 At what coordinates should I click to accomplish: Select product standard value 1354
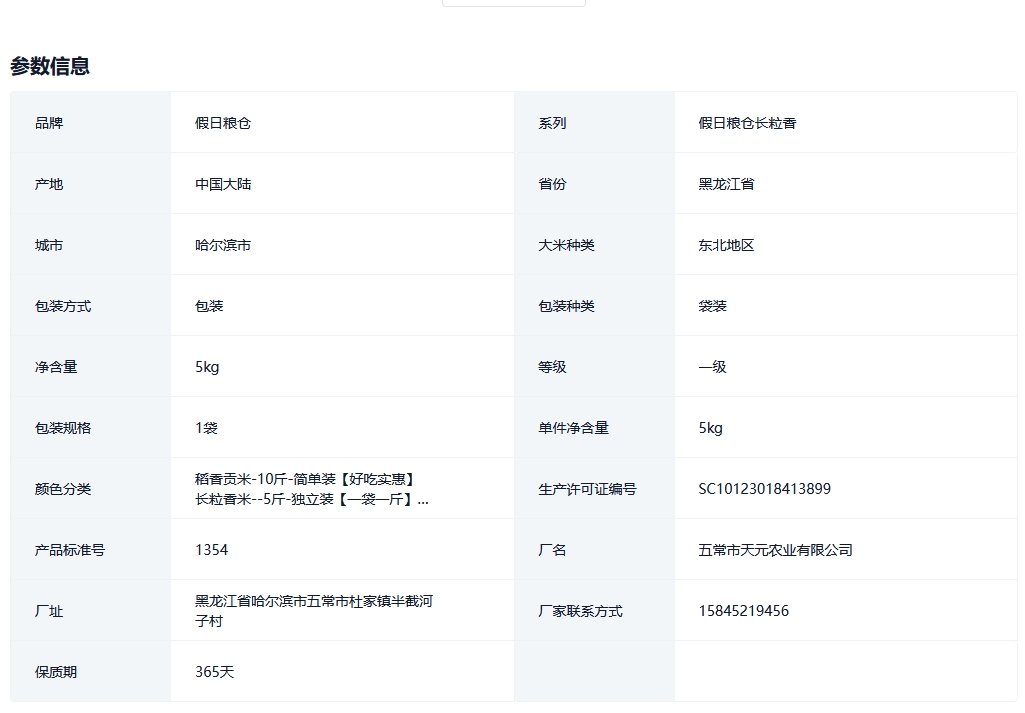(212, 550)
